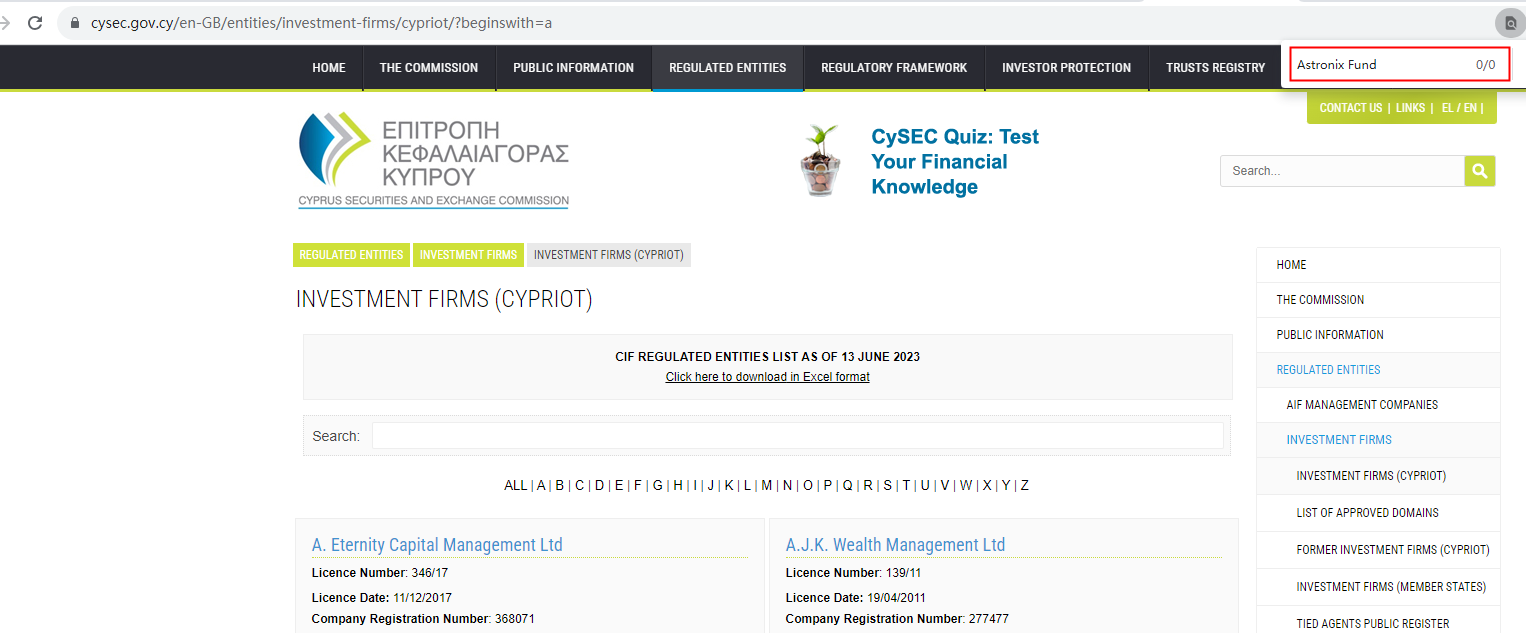Filter firms by letter R

868,485
